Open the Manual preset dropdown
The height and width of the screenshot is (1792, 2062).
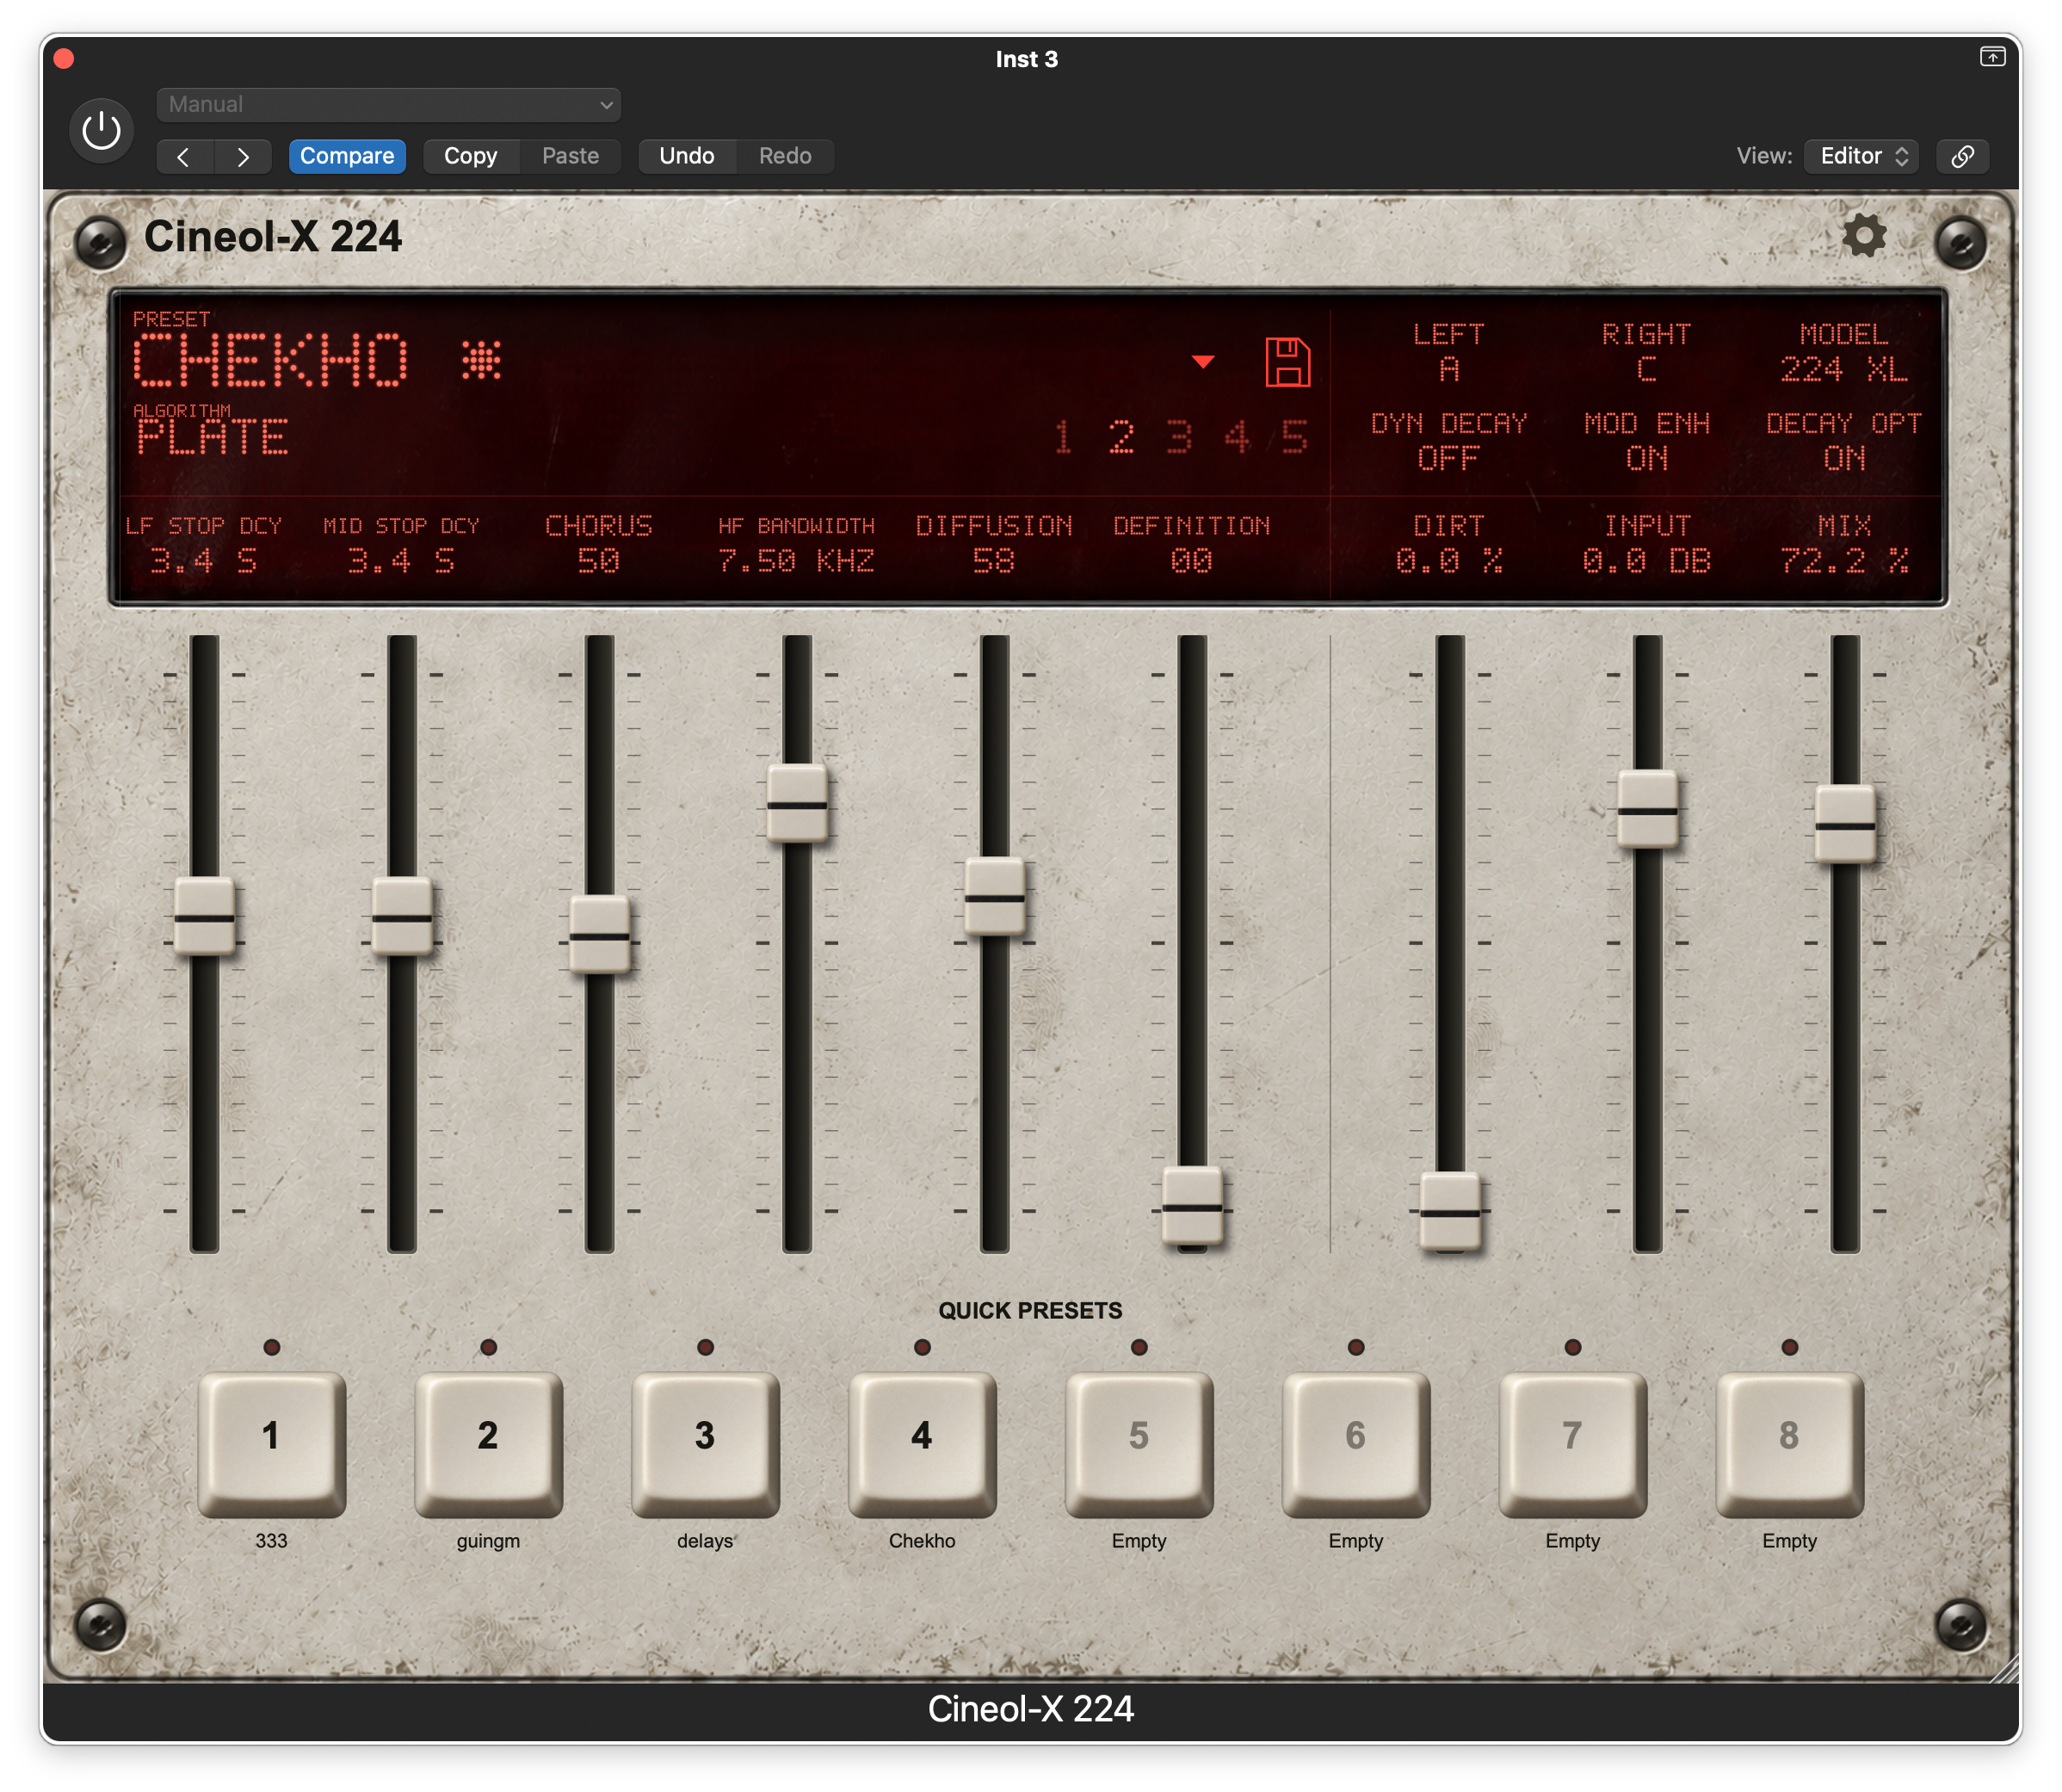pyautogui.click(x=388, y=104)
